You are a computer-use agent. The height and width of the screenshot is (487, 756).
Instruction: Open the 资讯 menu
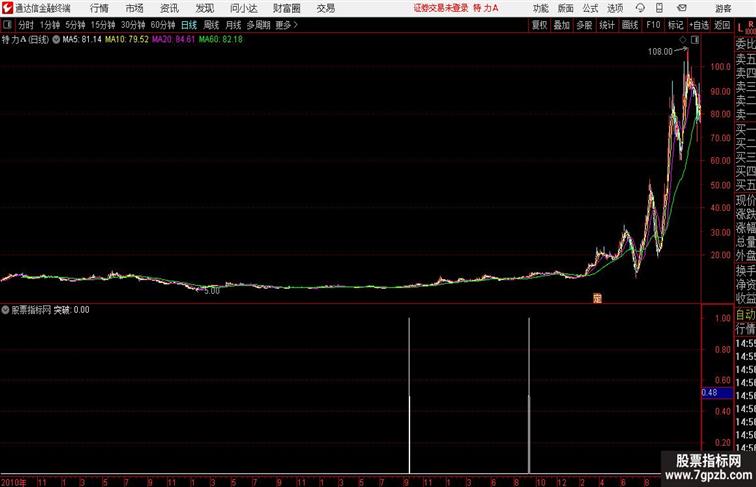click(x=169, y=8)
